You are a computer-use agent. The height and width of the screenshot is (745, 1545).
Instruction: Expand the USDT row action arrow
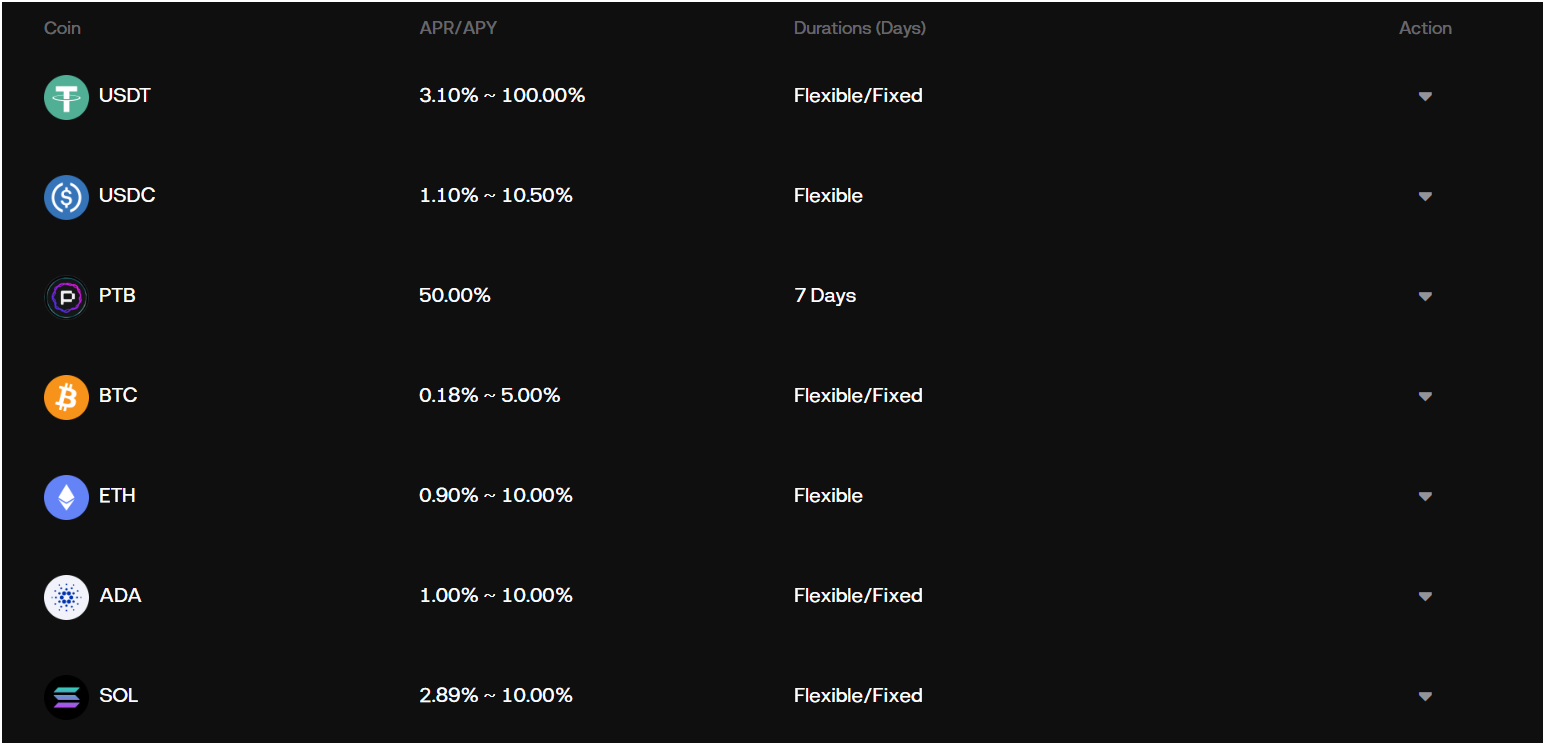click(1425, 97)
